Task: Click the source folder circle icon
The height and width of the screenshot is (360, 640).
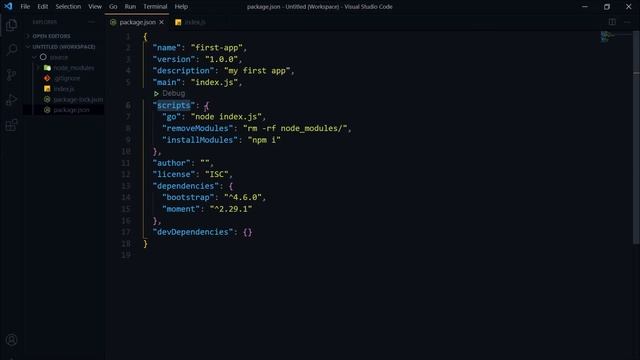Action: coord(43,57)
